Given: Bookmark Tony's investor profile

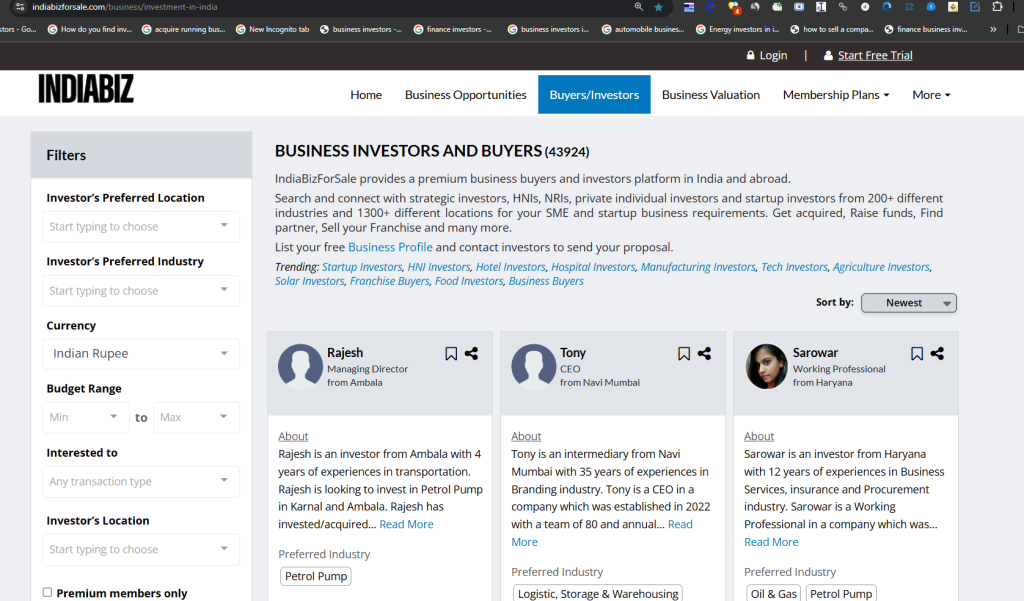Looking at the screenshot, I should pyautogui.click(x=684, y=354).
